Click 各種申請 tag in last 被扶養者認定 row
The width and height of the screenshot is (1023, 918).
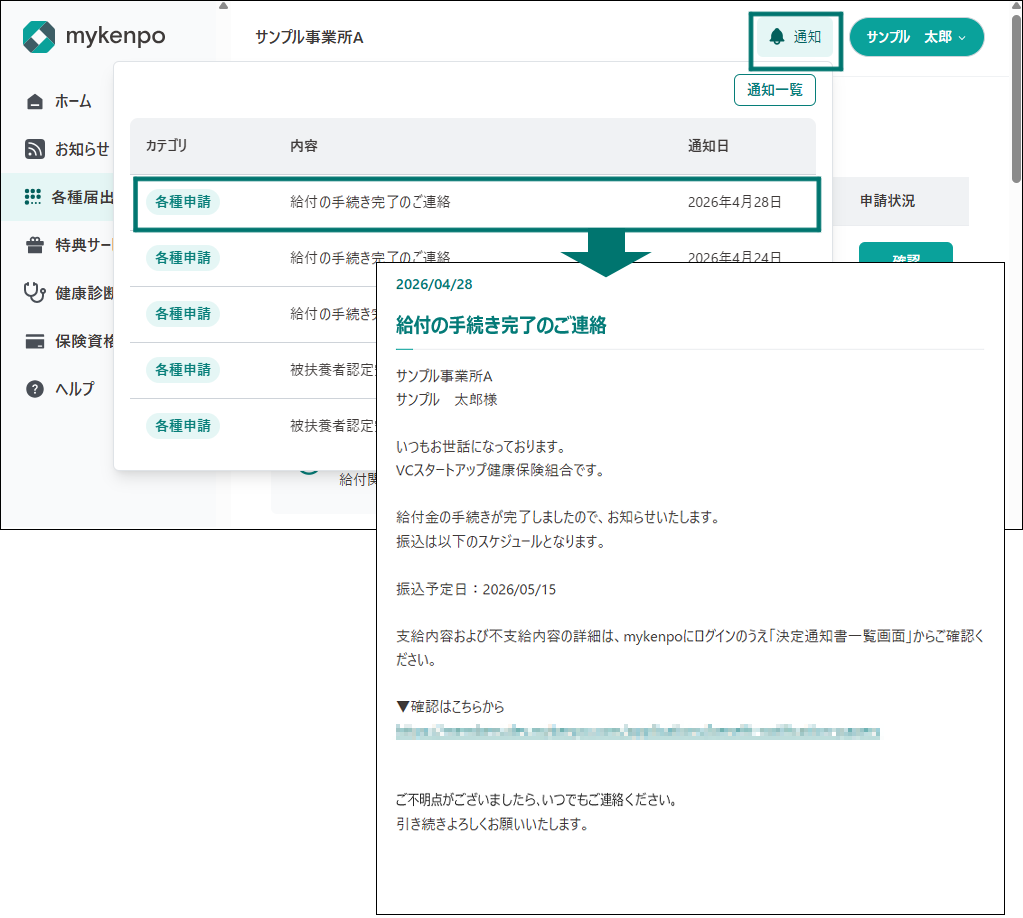pos(183,426)
